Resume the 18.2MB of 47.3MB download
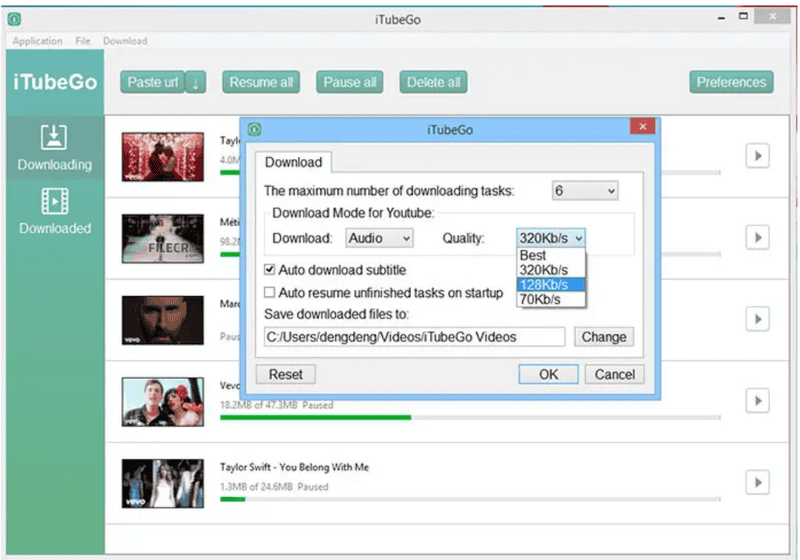 tap(758, 401)
